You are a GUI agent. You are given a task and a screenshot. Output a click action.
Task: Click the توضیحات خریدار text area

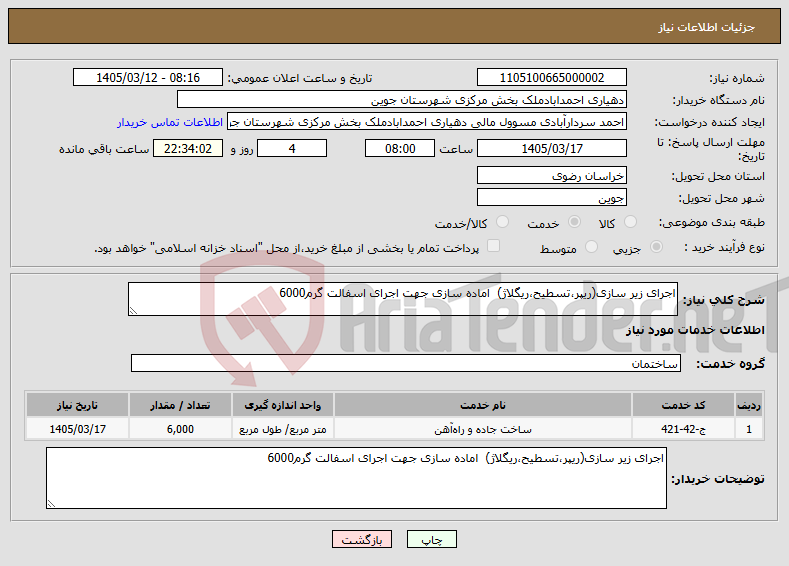[356, 478]
